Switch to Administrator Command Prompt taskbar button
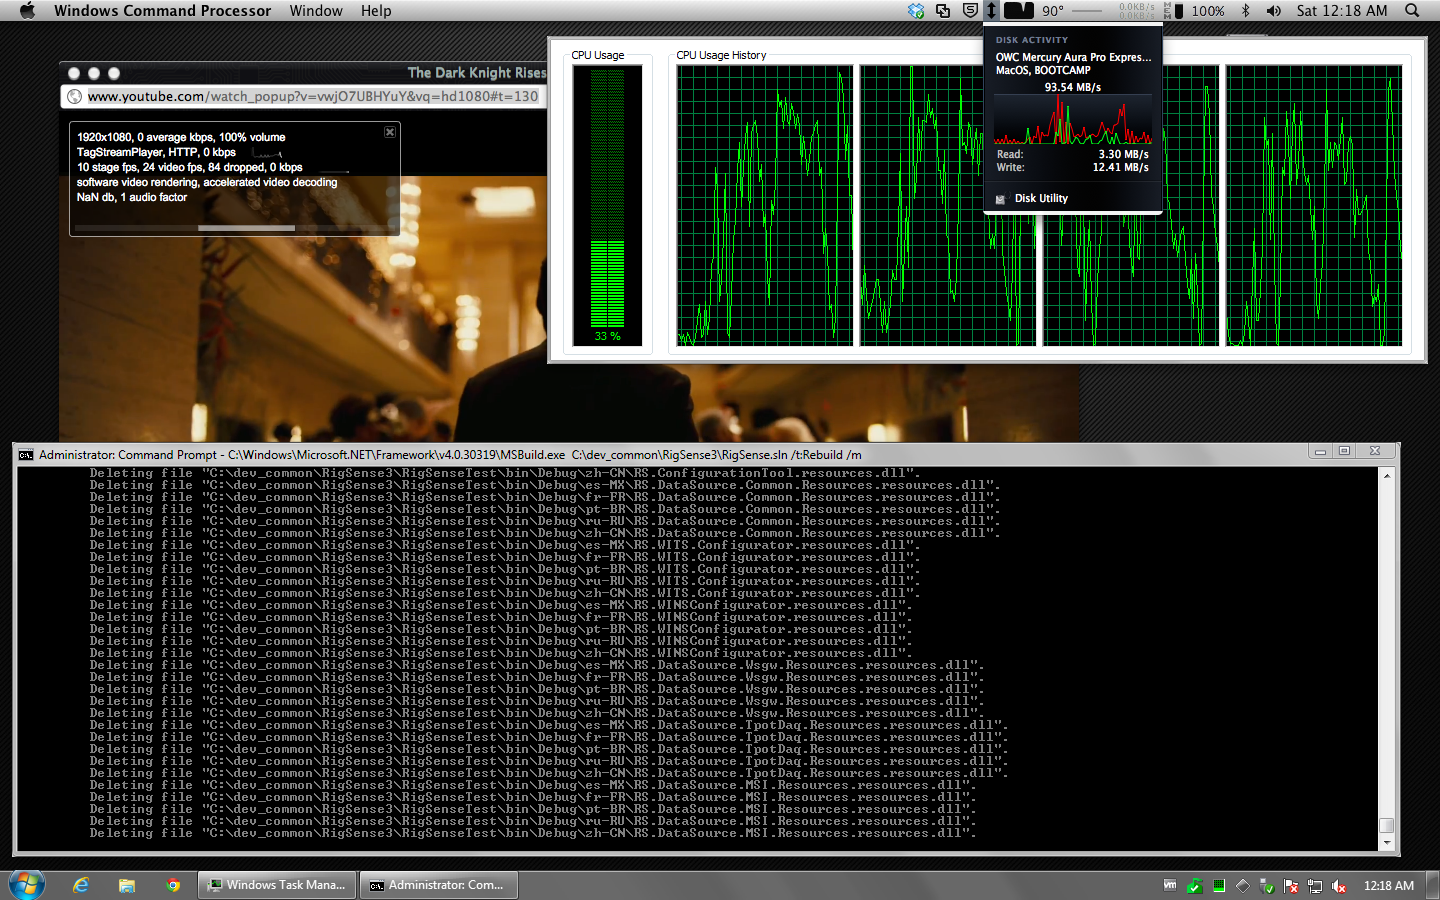Viewport: 1440px width, 900px height. 439,885
